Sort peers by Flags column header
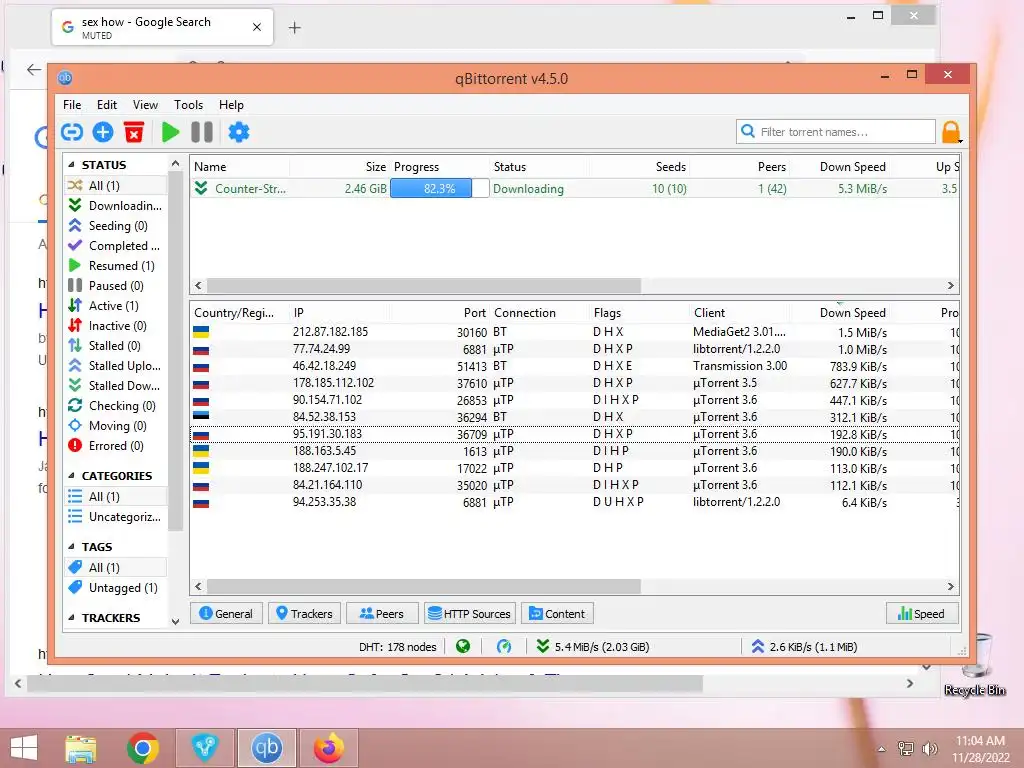The height and width of the screenshot is (768, 1024). click(607, 313)
